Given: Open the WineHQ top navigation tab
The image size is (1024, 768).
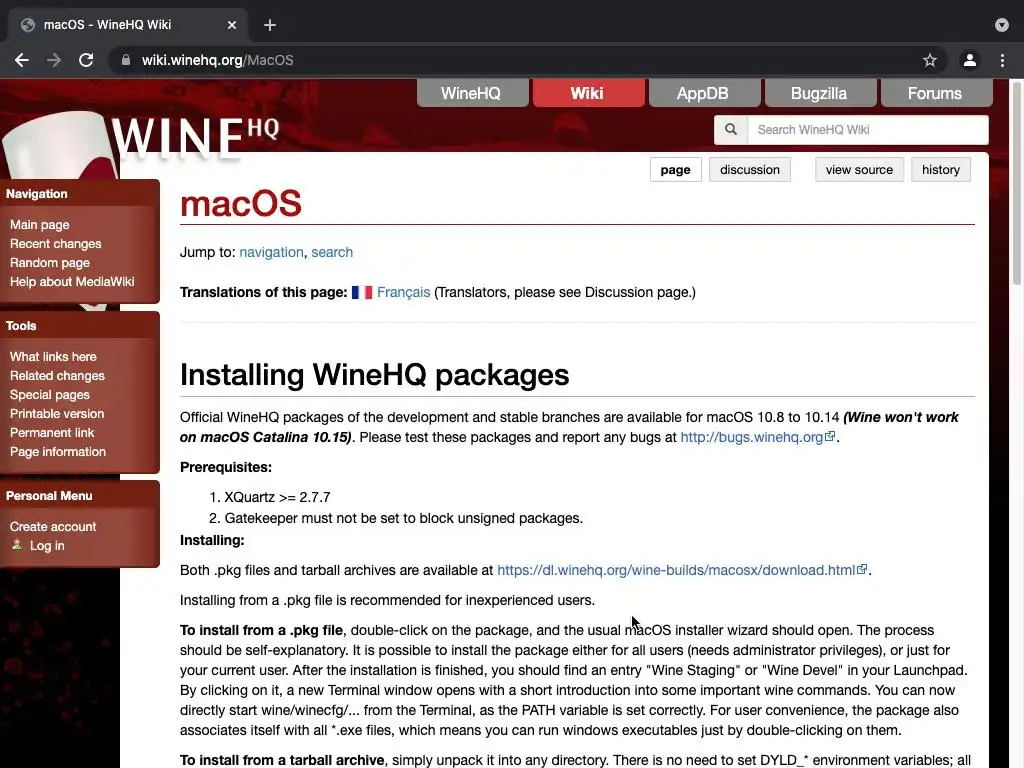Looking at the screenshot, I should pyautogui.click(x=472, y=93).
